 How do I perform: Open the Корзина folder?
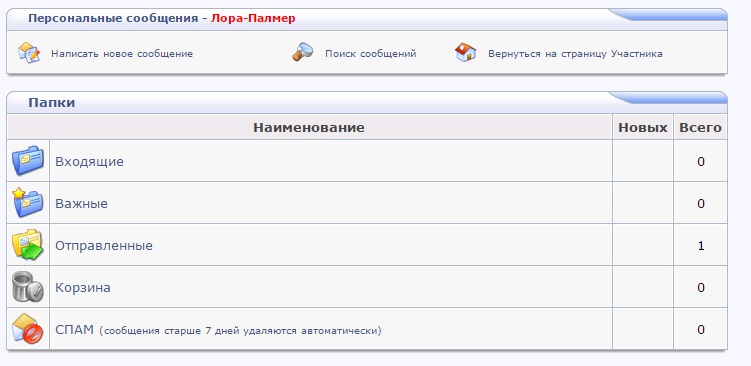[x=83, y=287]
